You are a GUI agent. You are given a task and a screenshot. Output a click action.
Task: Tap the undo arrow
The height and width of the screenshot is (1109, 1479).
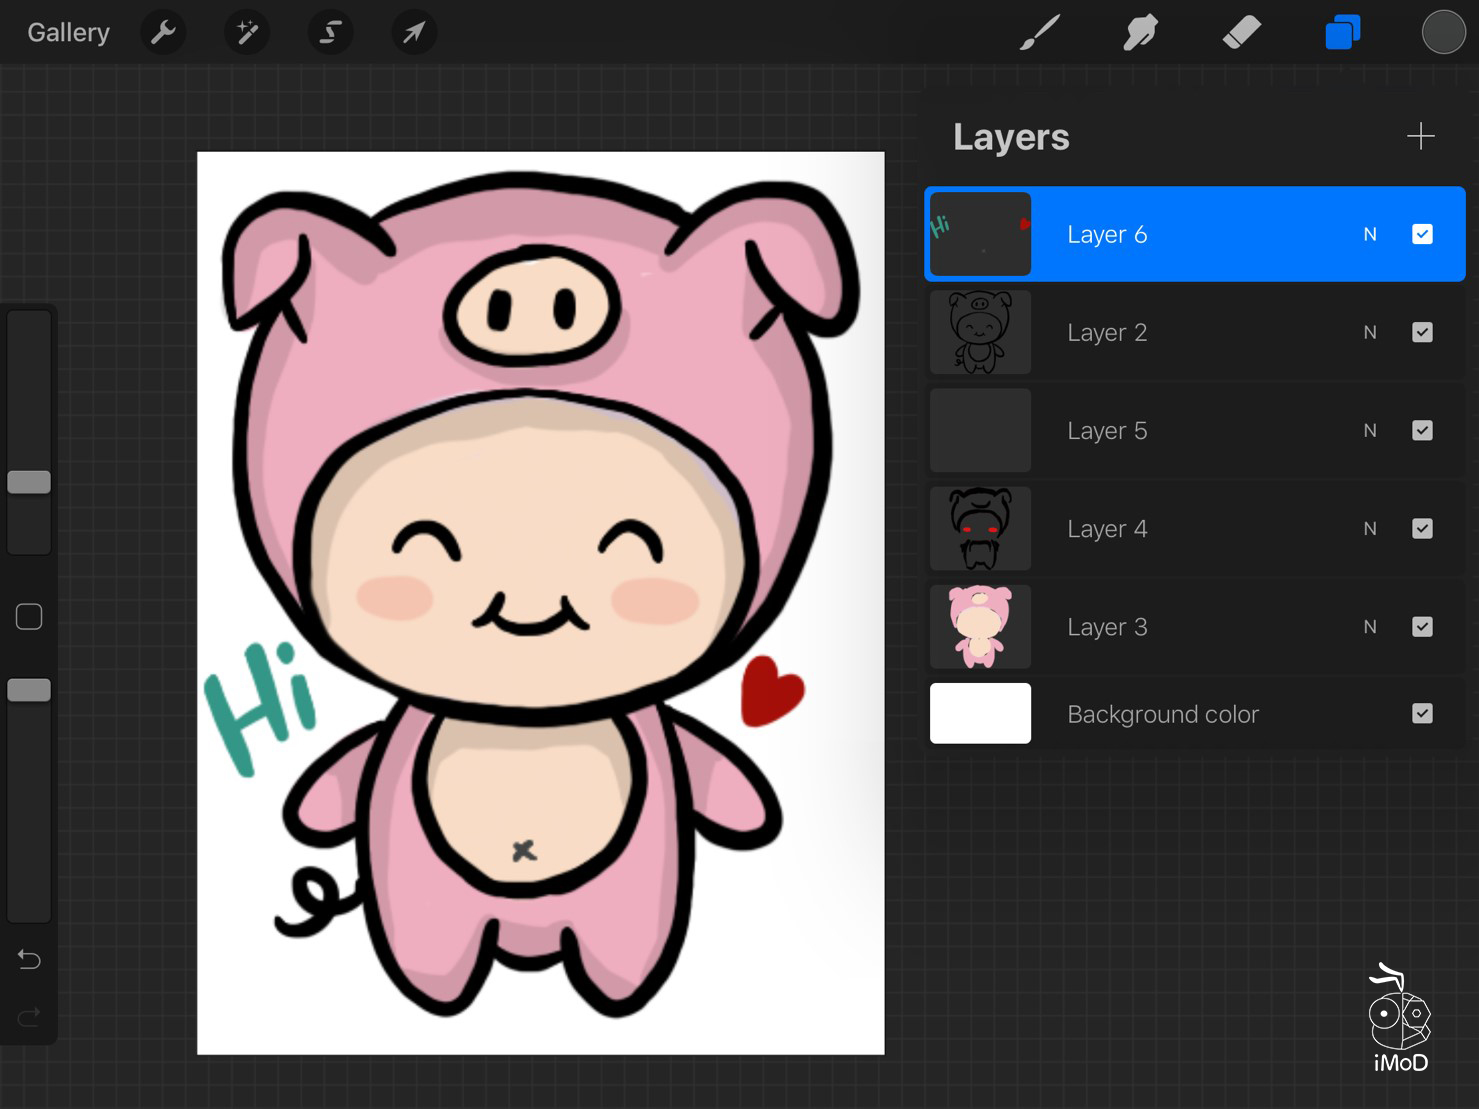29,960
